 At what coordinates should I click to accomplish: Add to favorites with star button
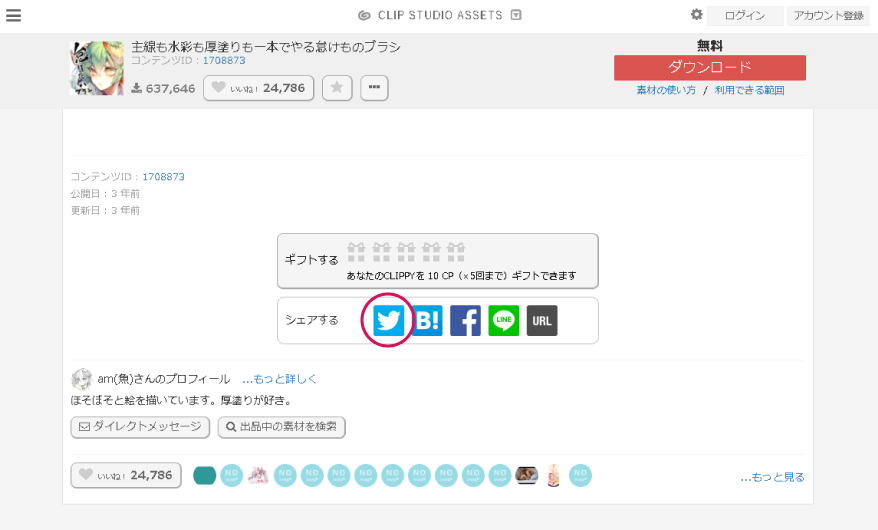click(336, 88)
